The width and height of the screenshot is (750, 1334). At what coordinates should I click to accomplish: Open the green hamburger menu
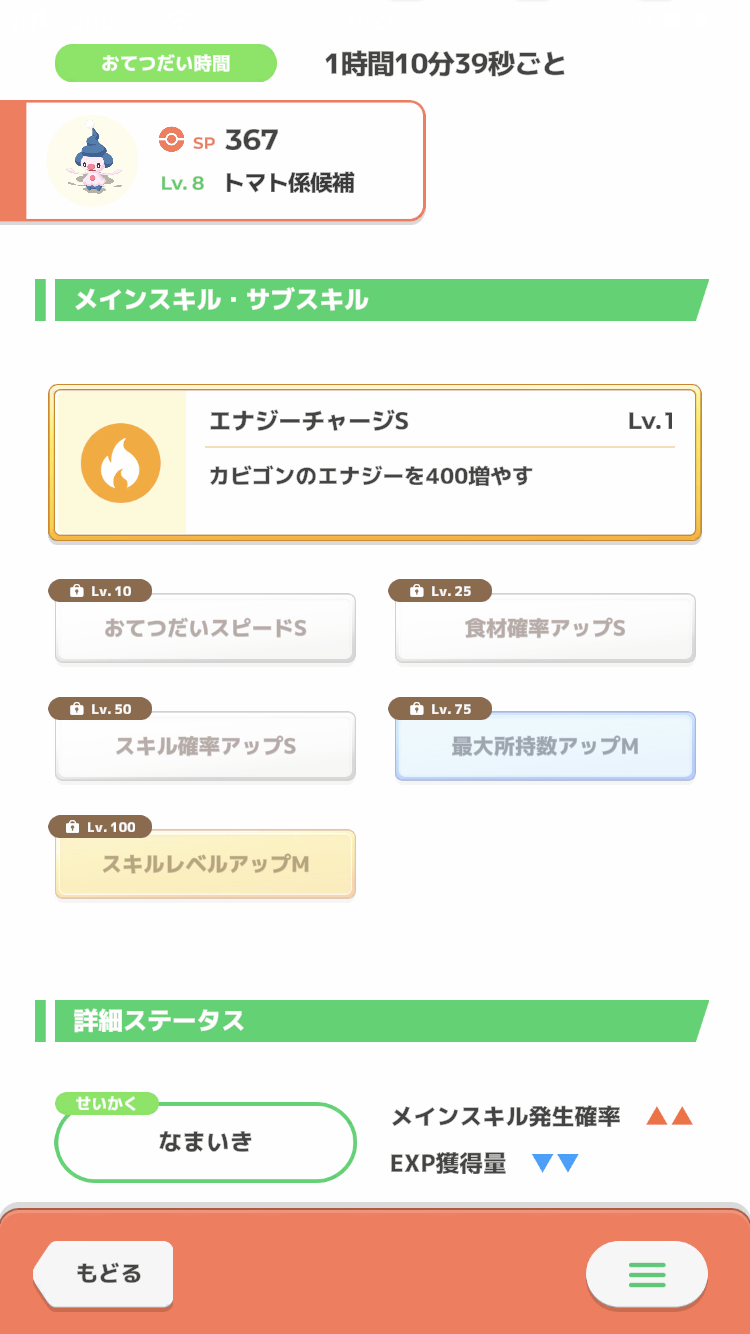coord(647,1274)
